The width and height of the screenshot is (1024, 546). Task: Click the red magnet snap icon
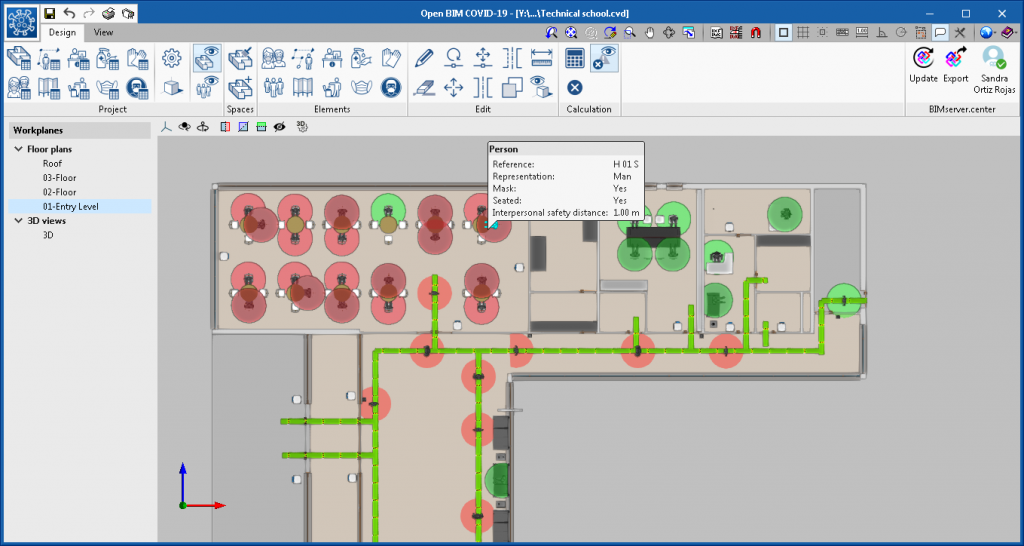pos(755,33)
